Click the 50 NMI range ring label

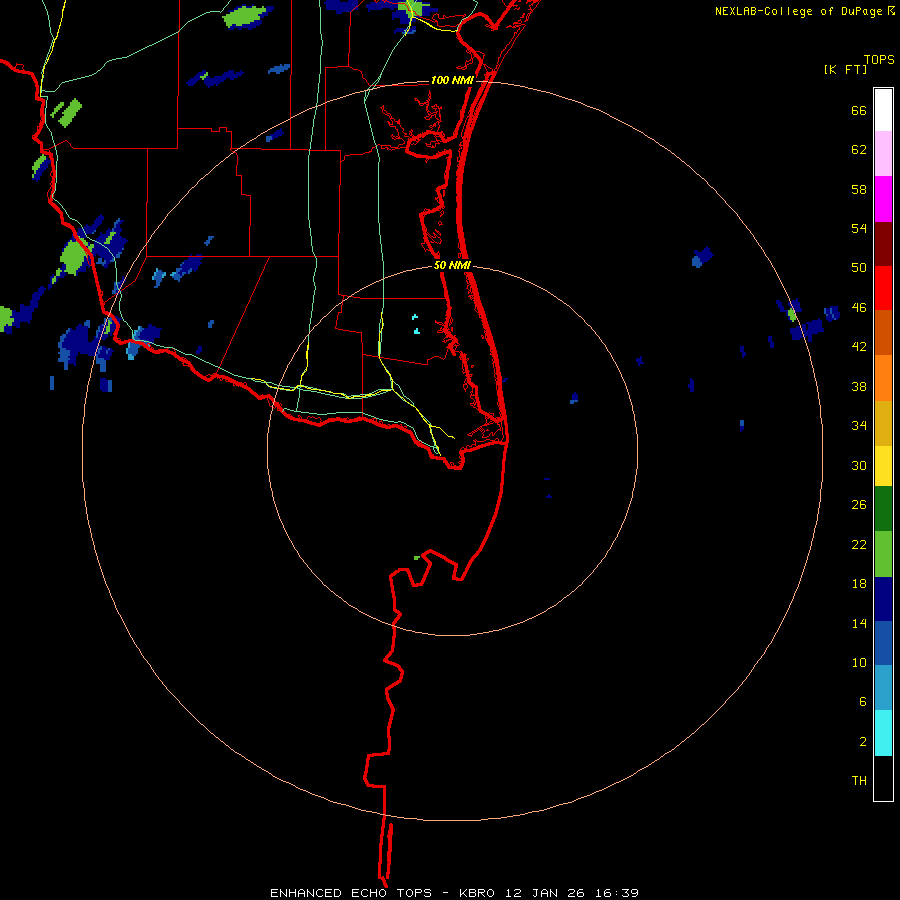(x=452, y=265)
